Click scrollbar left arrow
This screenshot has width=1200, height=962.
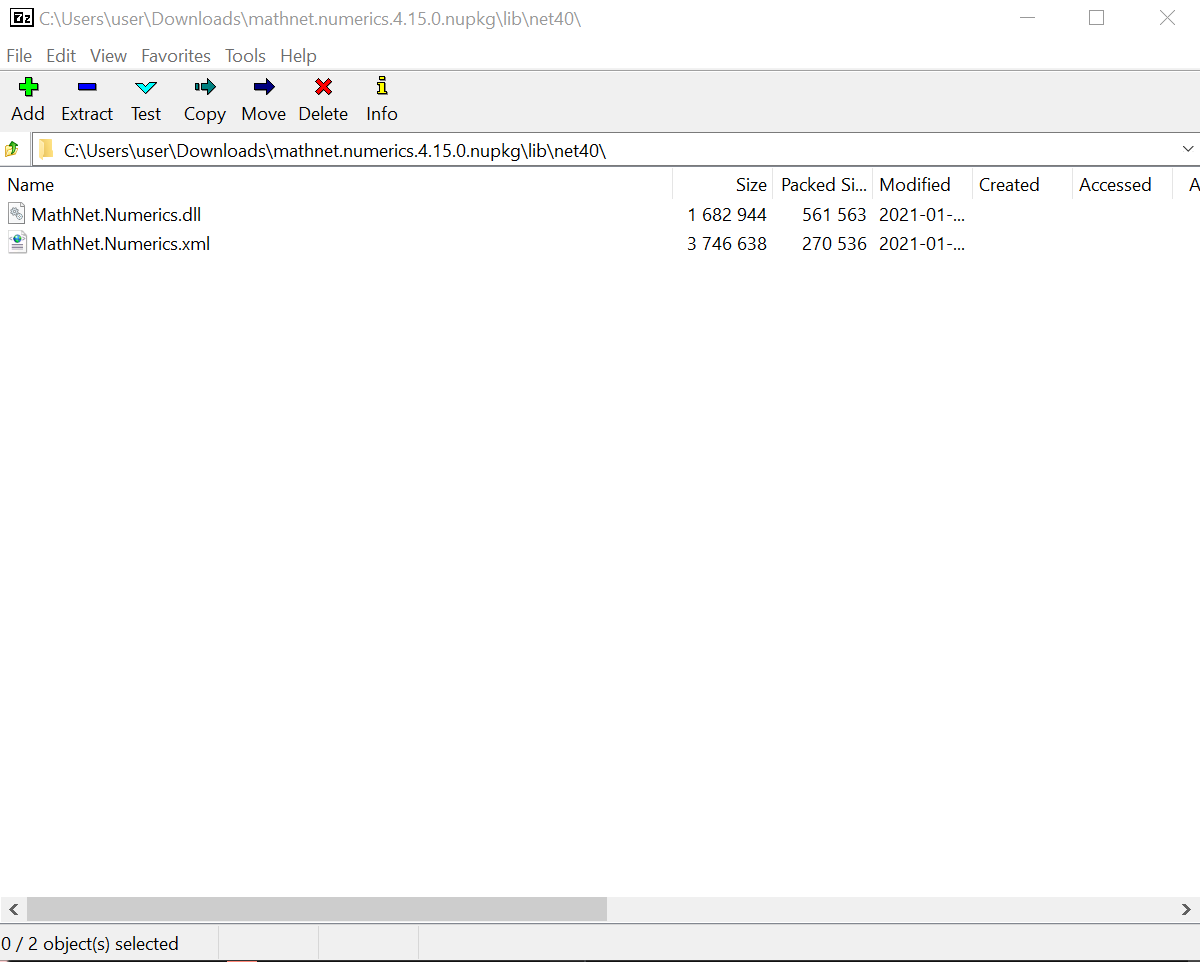[13, 909]
